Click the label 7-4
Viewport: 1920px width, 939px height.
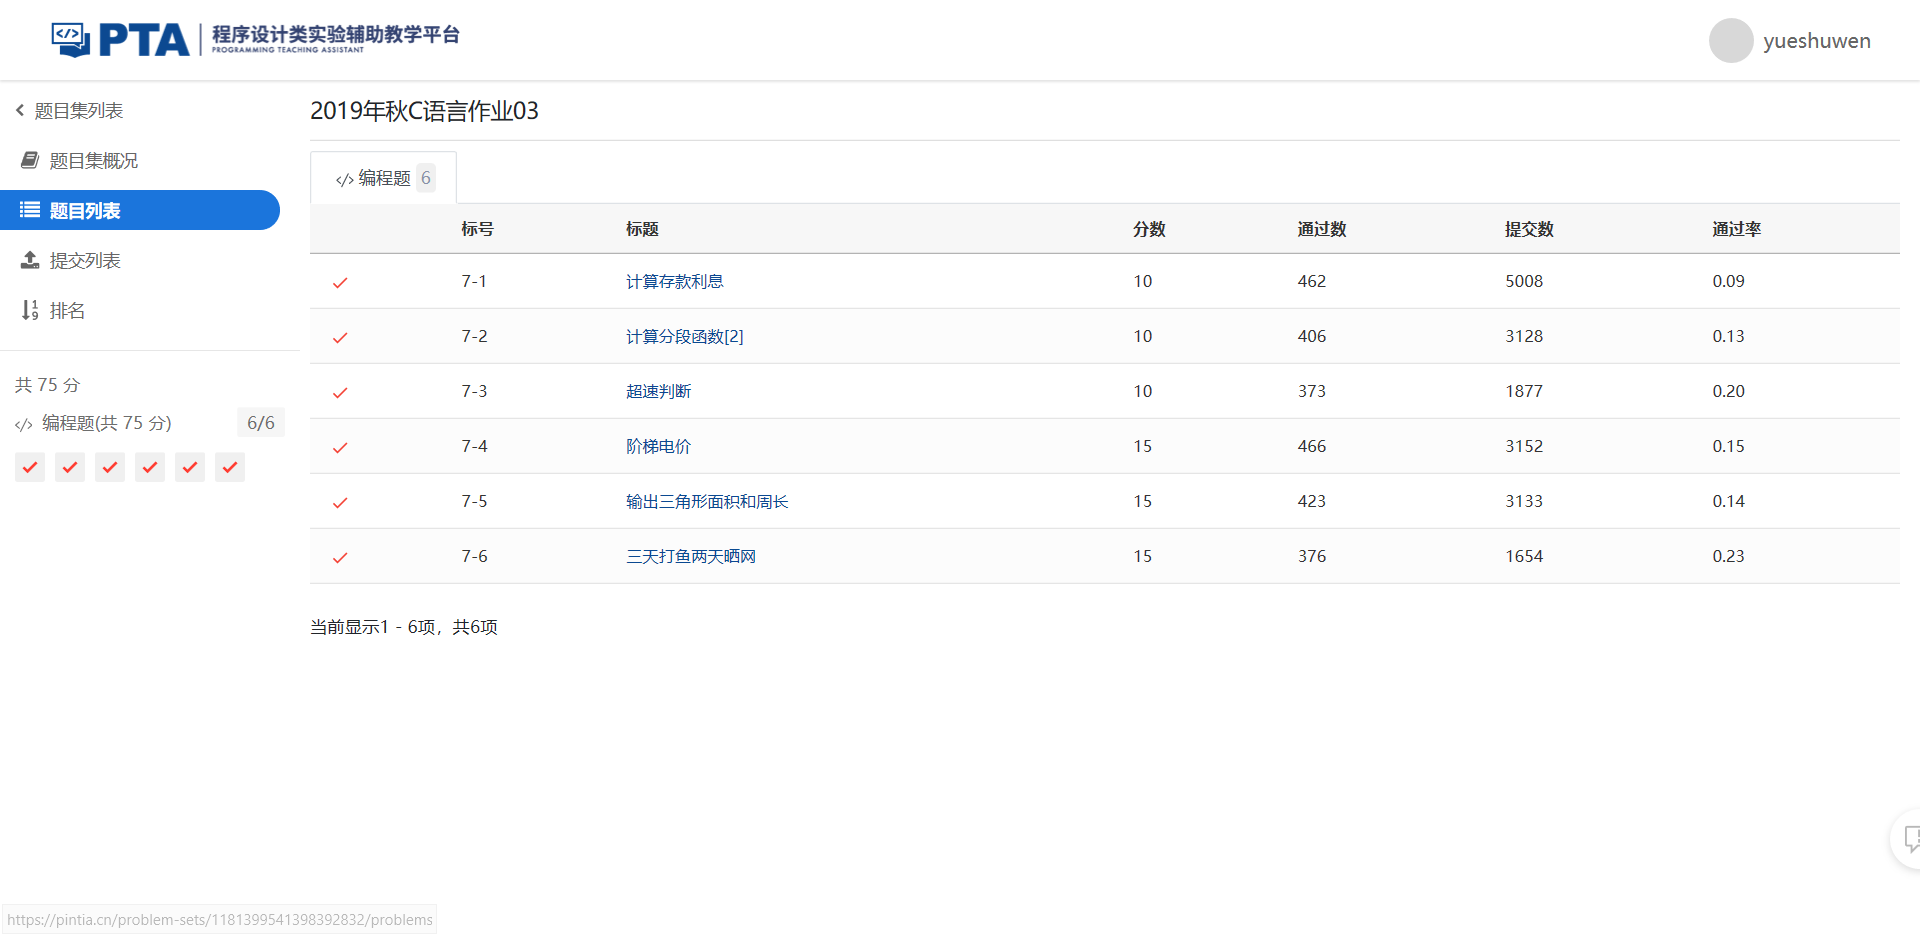tap(474, 446)
